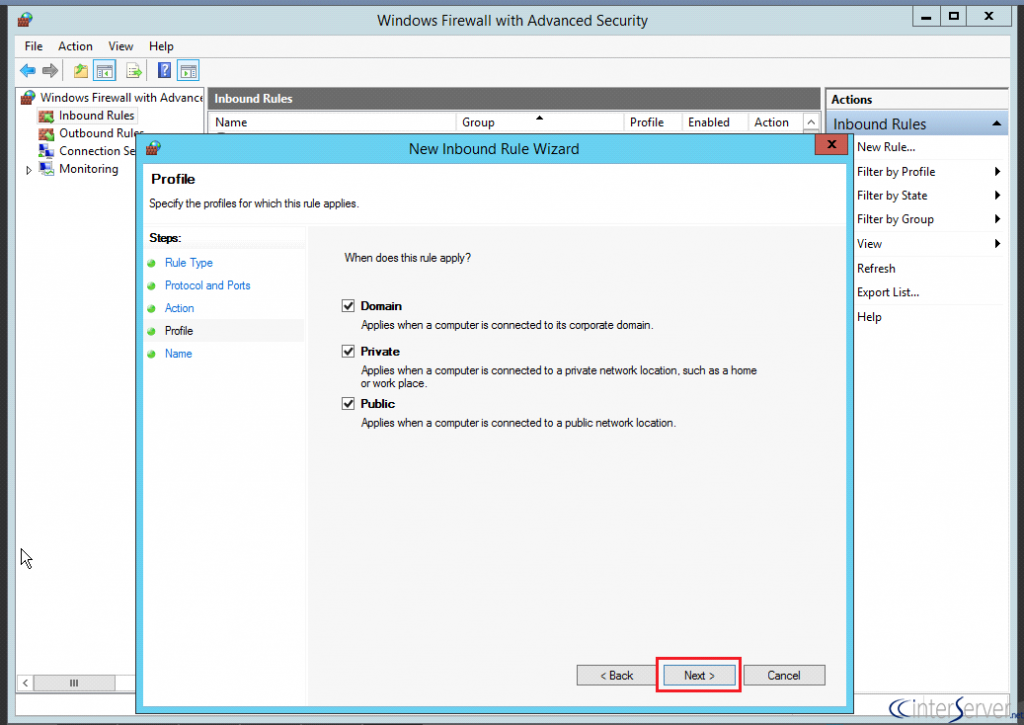The height and width of the screenshot is (725, 1024).
Task: Go to the Rule Type step
Action: point(189,263)
